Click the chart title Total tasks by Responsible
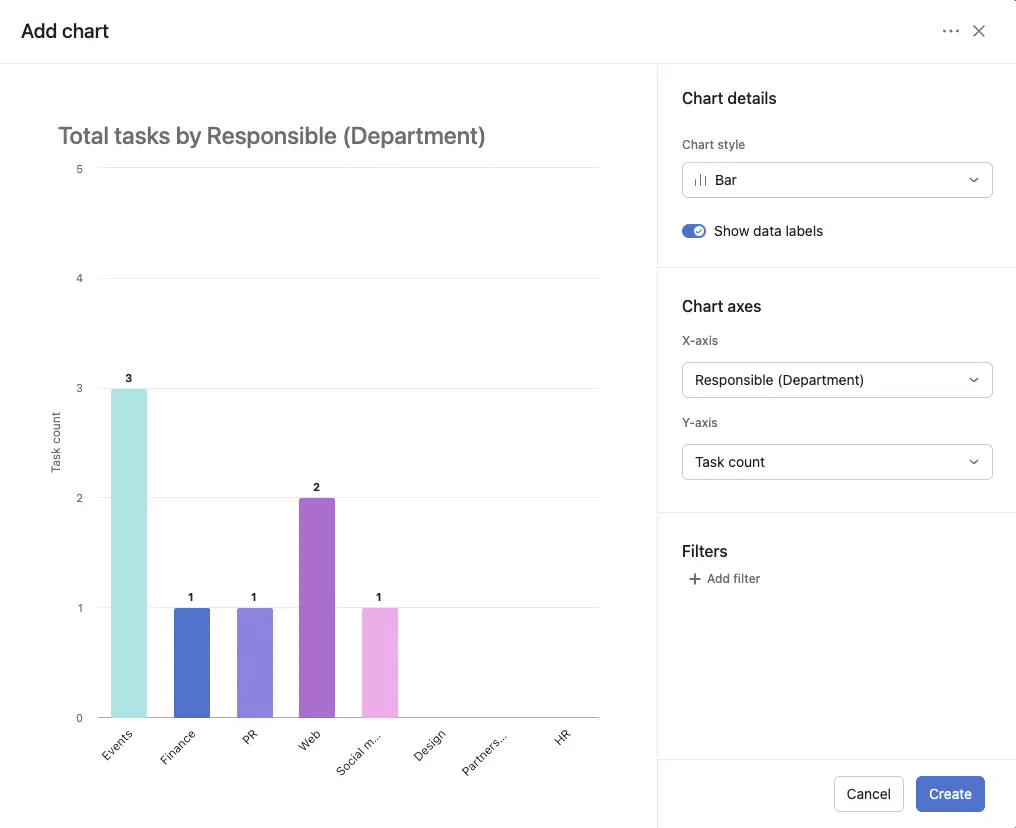 [x=271, y=136]
